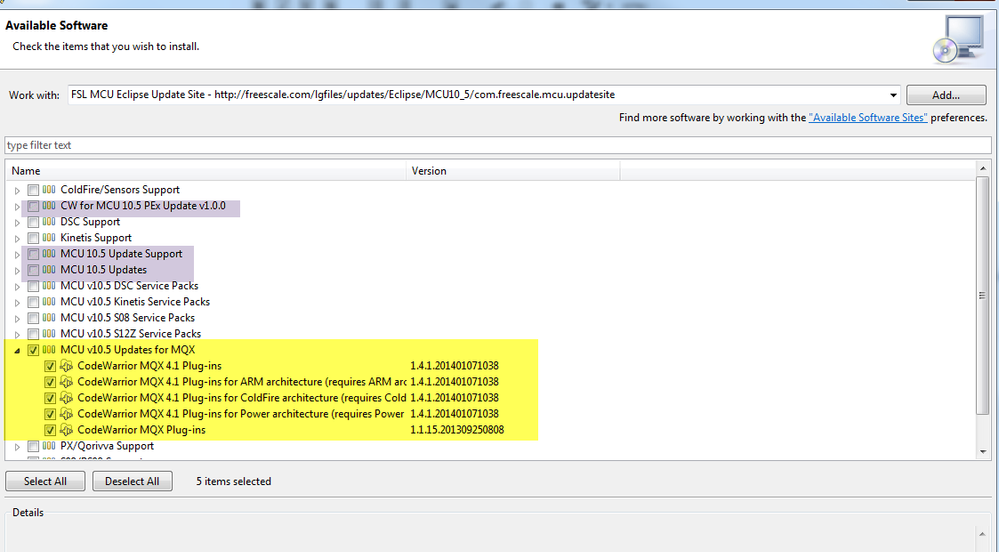
Task: Expand the MCU 10.5 Update Support node
Action: (x=17, y=254)
